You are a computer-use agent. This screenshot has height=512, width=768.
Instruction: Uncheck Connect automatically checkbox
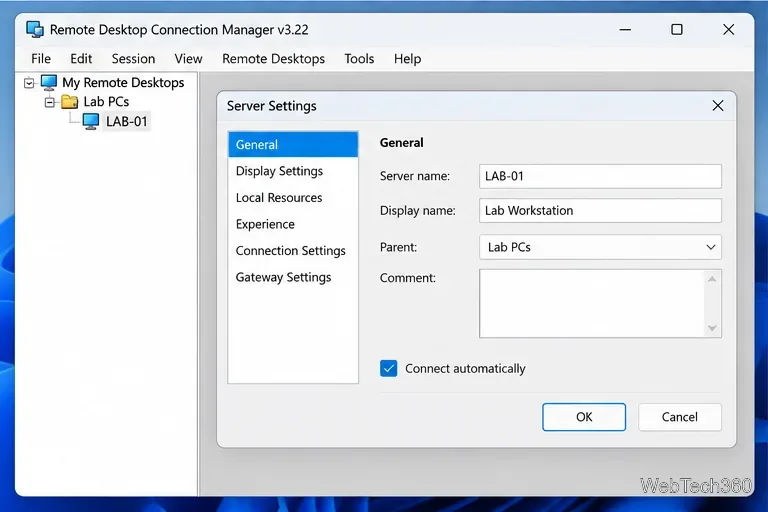(x=388, y=368)
